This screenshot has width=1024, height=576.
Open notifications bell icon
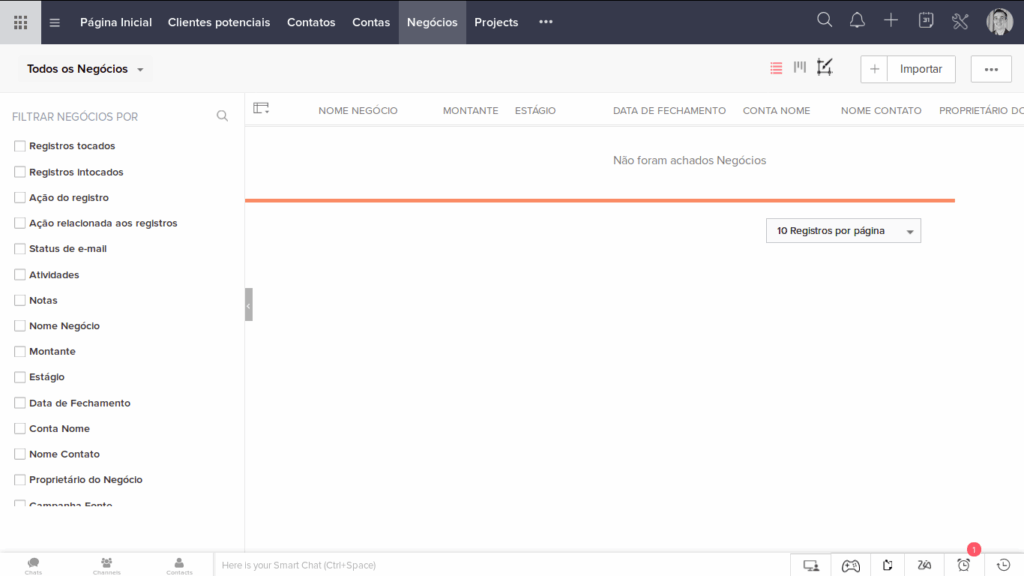click(857, 20)
